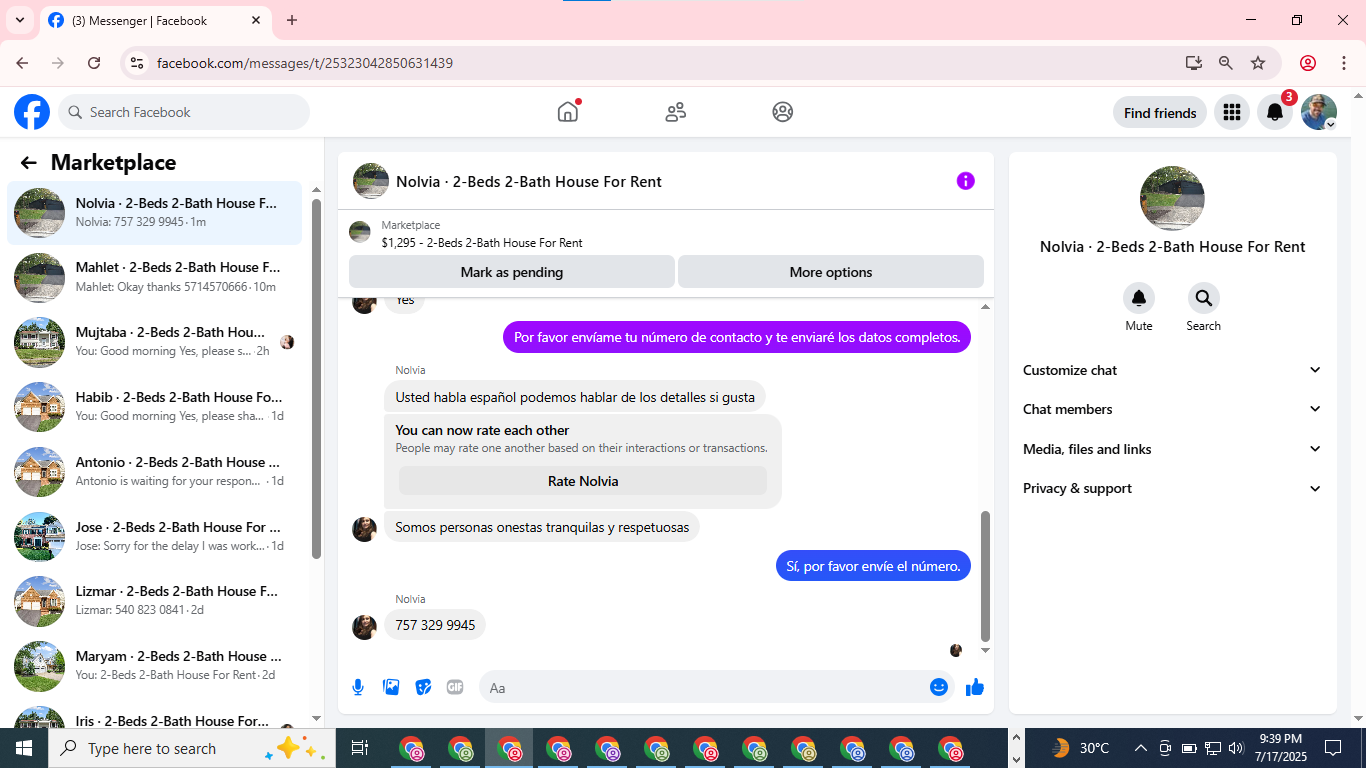Image resolution: width=1366 pixels, height=768 pixels.
Task: Go back in the browser
Action: (22, 63)
